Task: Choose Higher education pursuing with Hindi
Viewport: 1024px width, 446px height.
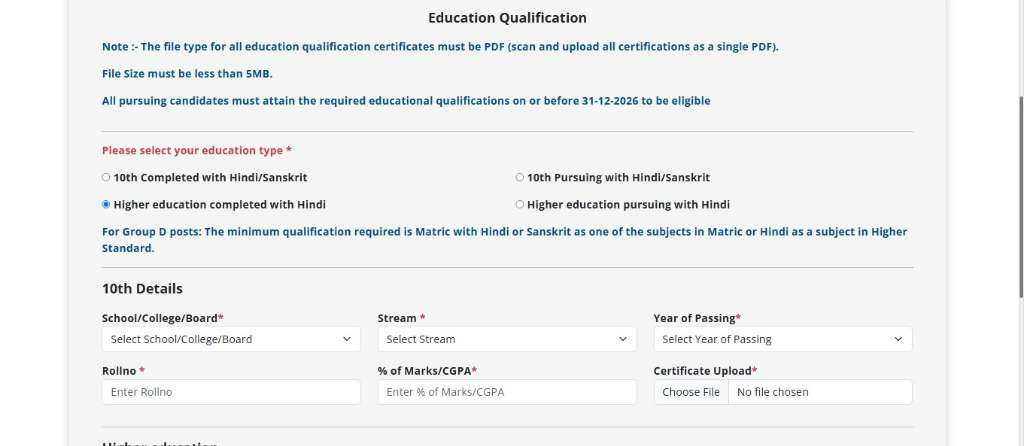Action: pyautogui.click(x=520, y=204)
